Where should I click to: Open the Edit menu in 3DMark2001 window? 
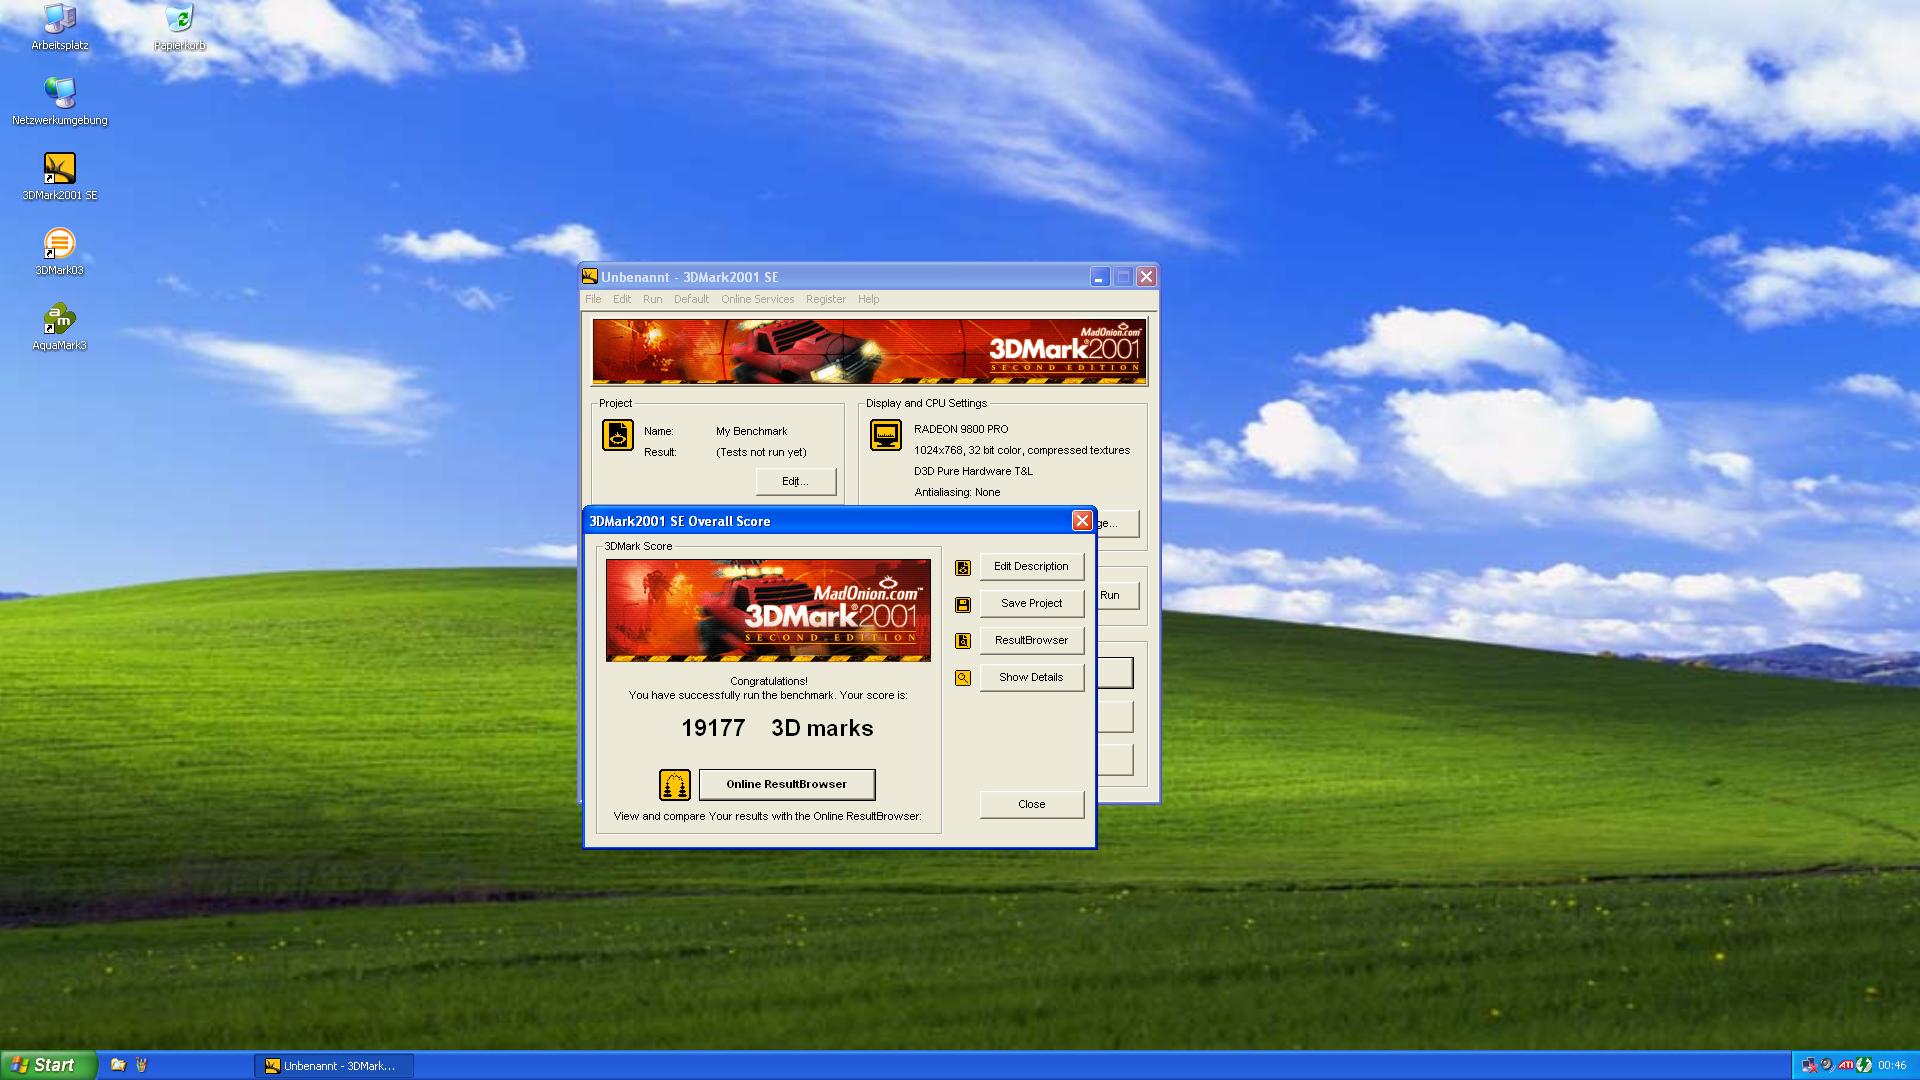point(622,299)
